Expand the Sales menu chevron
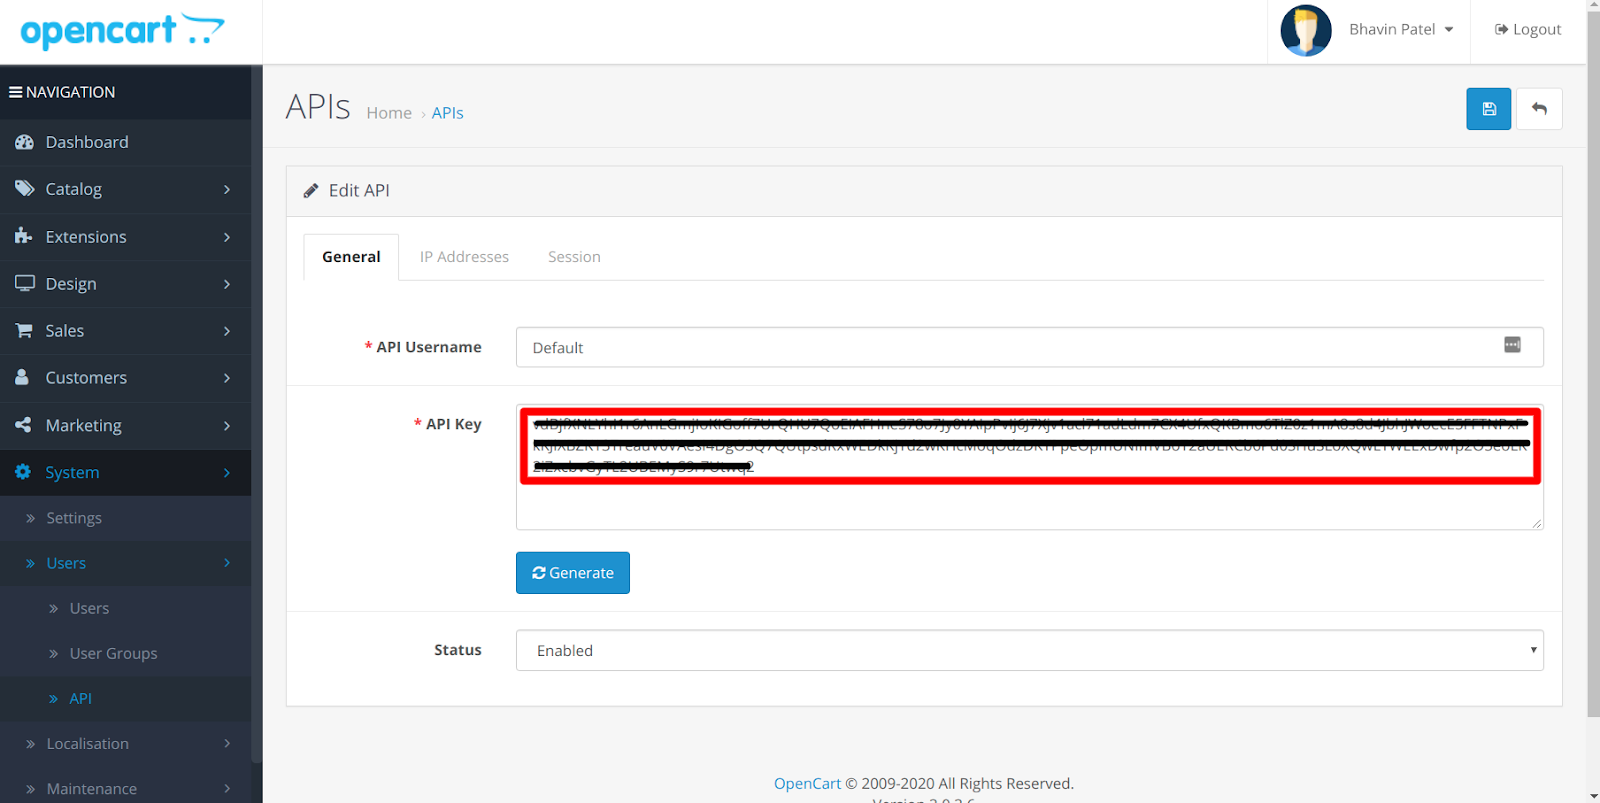 coord(227,331)
